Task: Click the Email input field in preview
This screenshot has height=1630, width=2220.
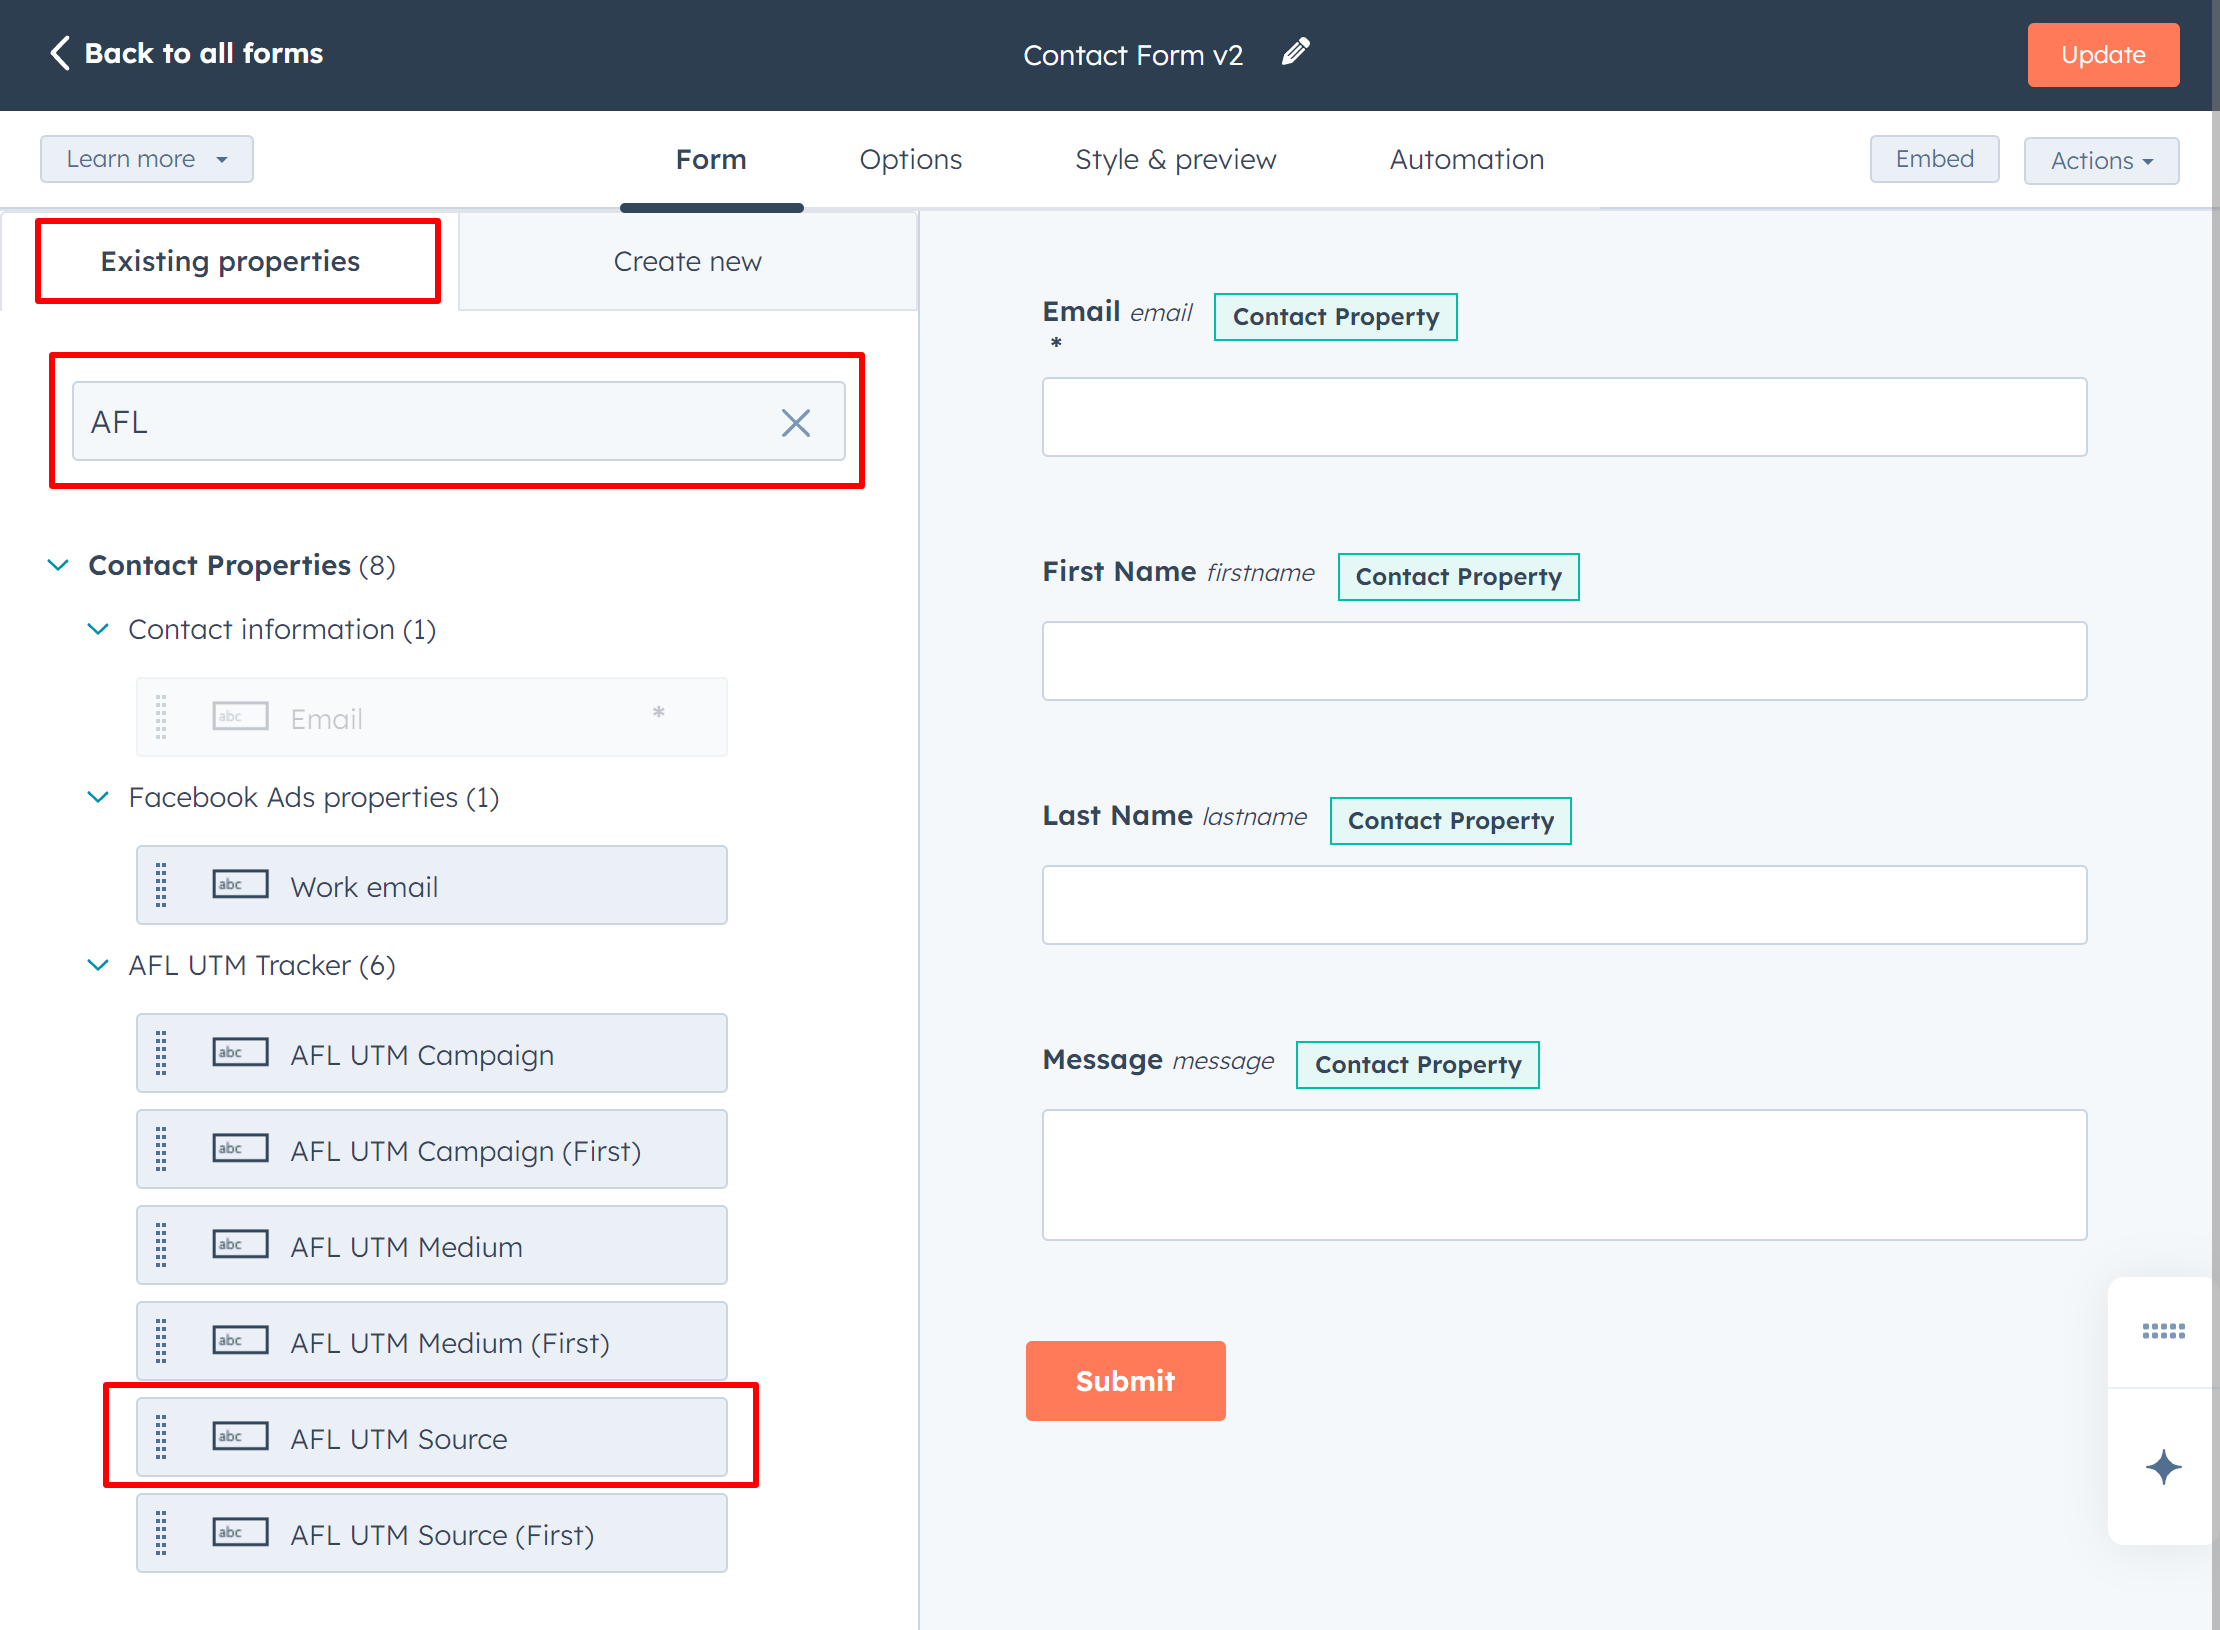Action: (1564, 417)
